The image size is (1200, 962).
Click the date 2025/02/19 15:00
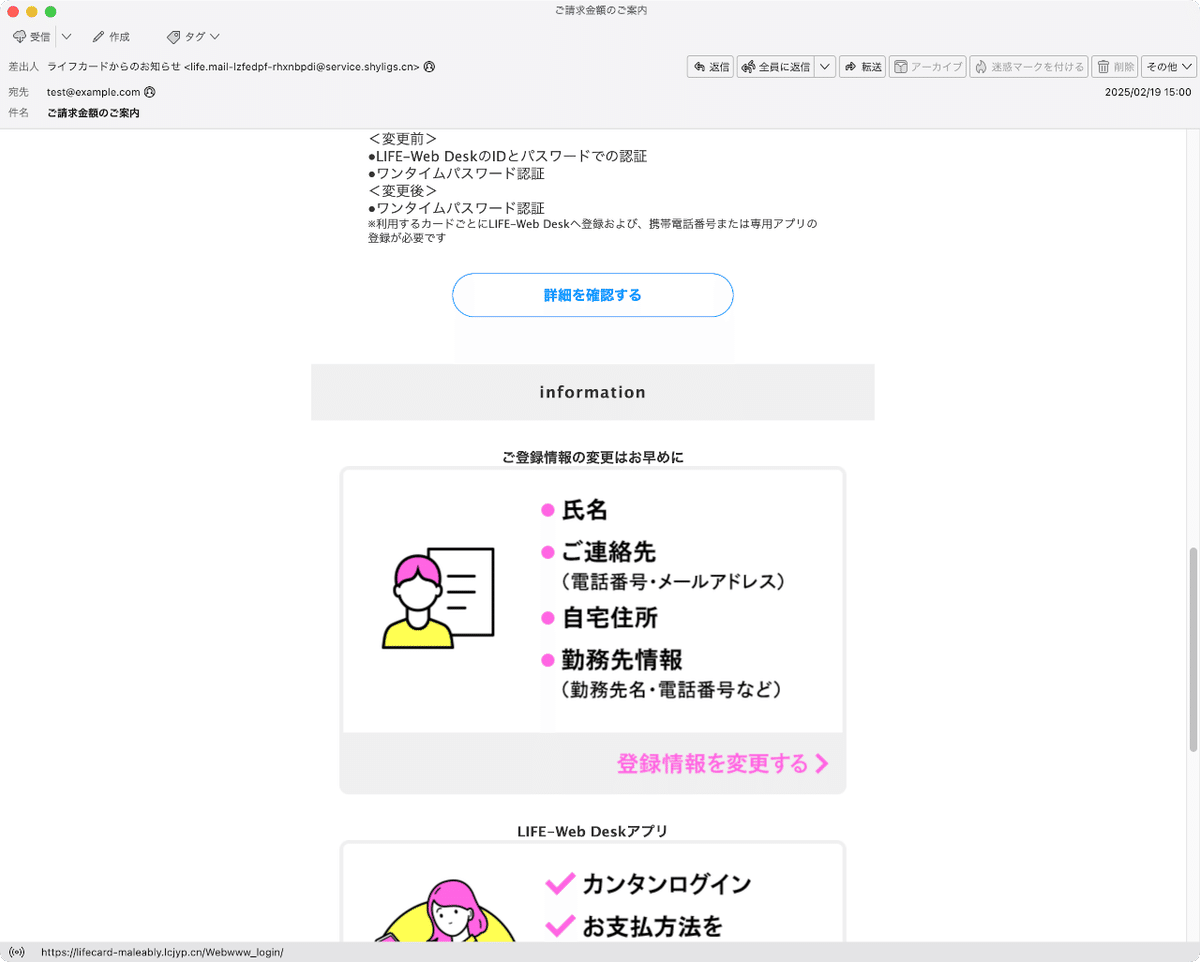(x=1148, y=92)
